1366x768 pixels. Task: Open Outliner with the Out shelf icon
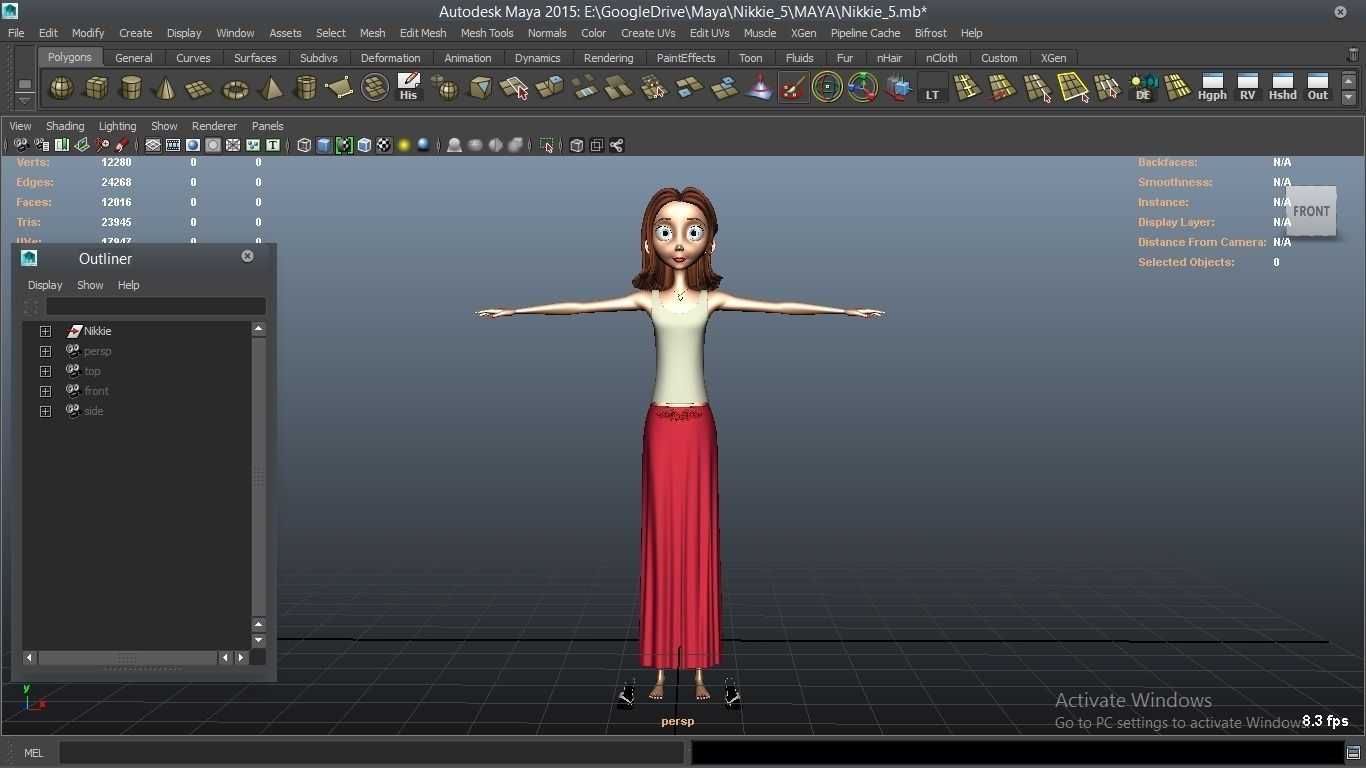click(x=1318, y=88)
